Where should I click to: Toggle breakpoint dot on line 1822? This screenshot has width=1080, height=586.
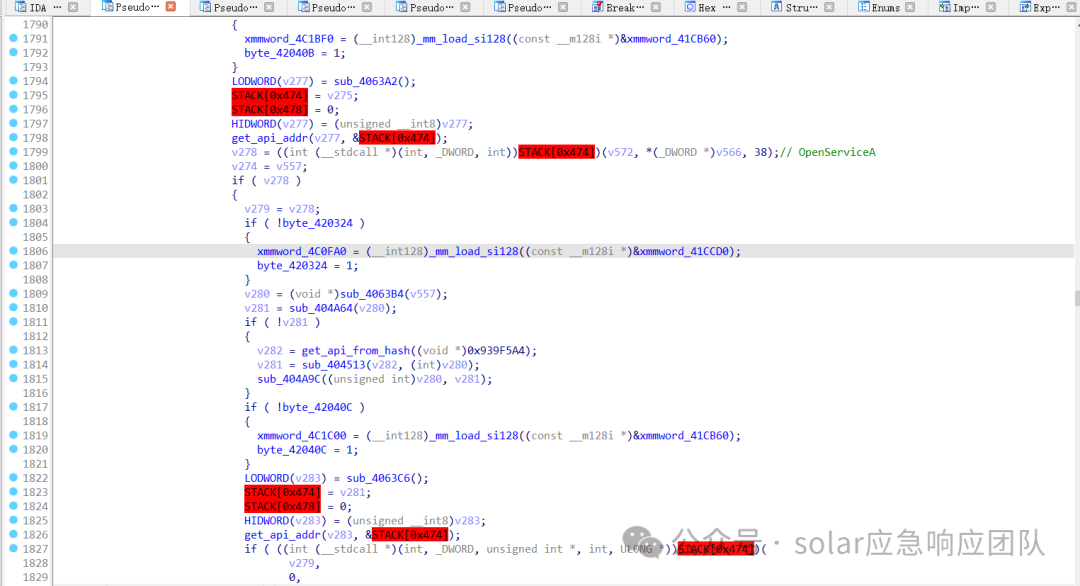click(13, 478)
